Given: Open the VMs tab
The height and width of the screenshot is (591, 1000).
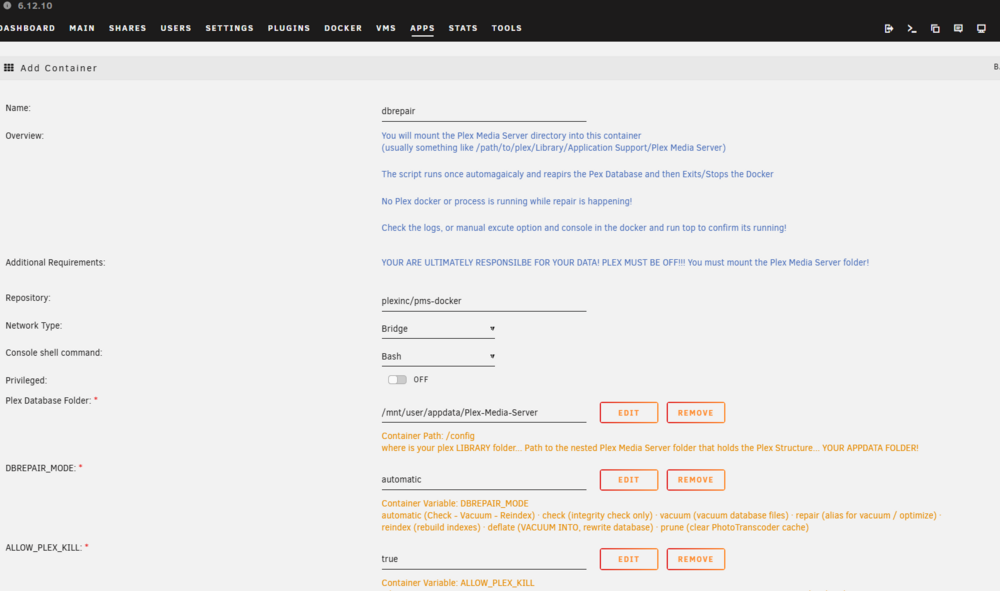Looking at the screenshot, I should (386, 28).
